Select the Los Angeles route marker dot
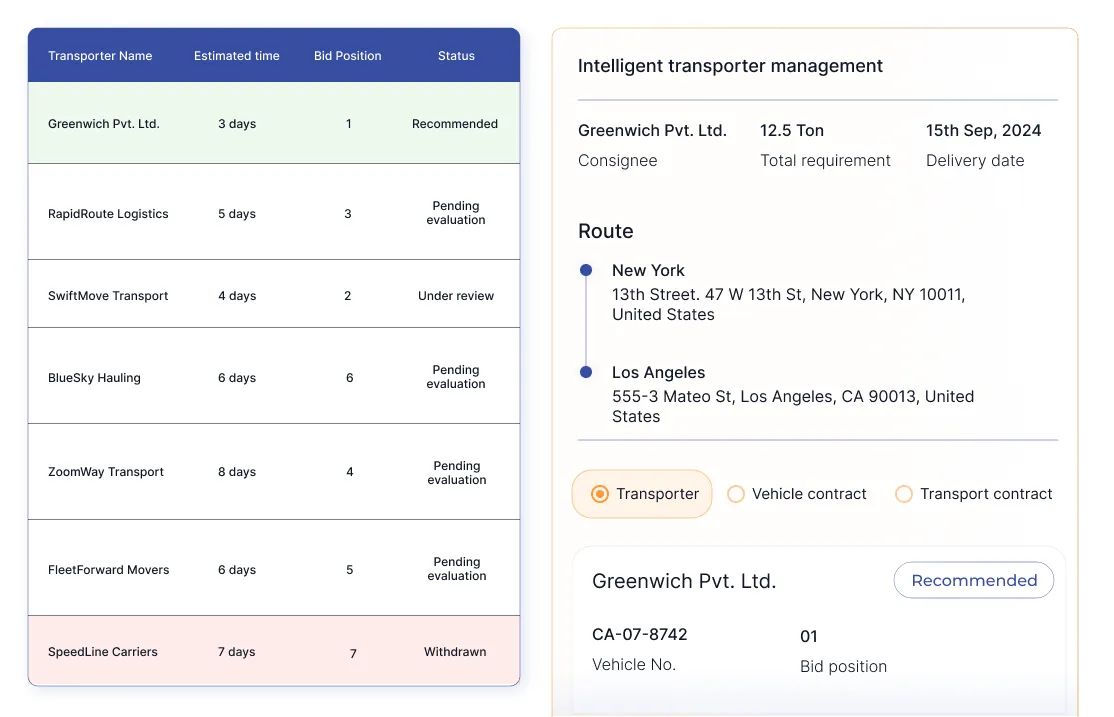Viewport: 1114px width, 717px height. [585, 371]
